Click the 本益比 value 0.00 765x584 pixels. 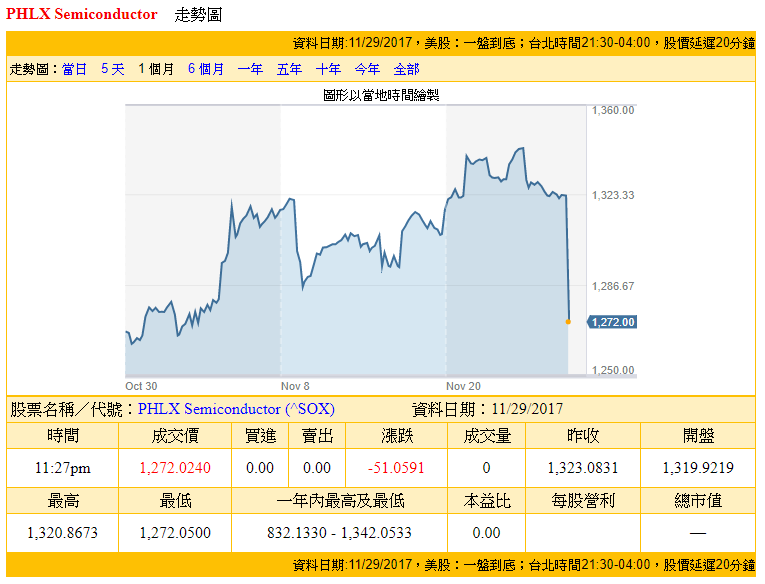(x=486, y=533)
